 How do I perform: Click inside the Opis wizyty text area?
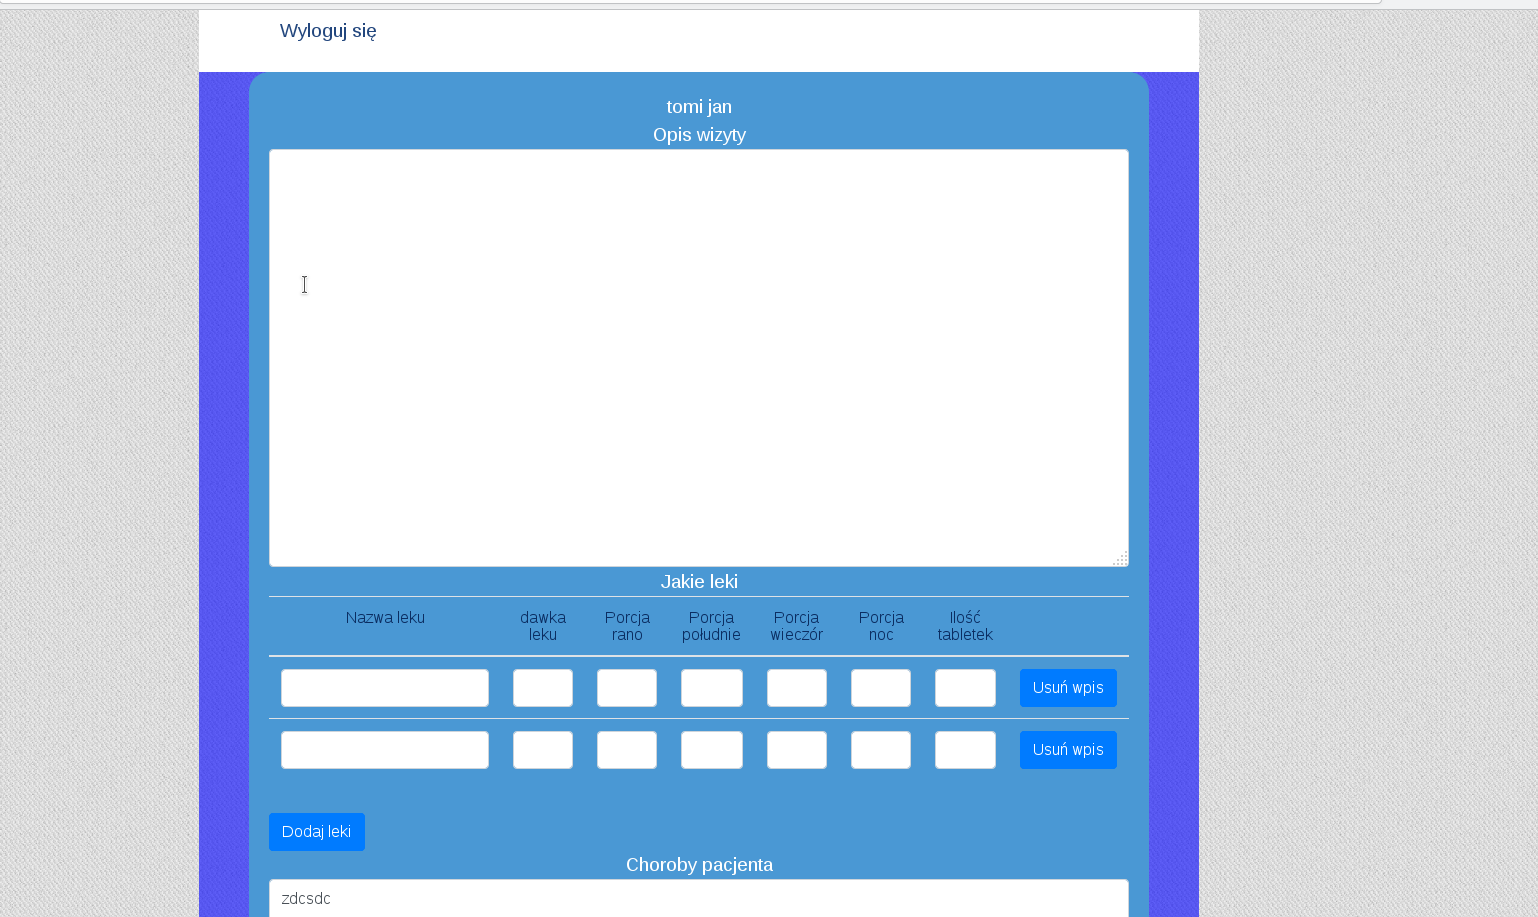tap(698, 357)
